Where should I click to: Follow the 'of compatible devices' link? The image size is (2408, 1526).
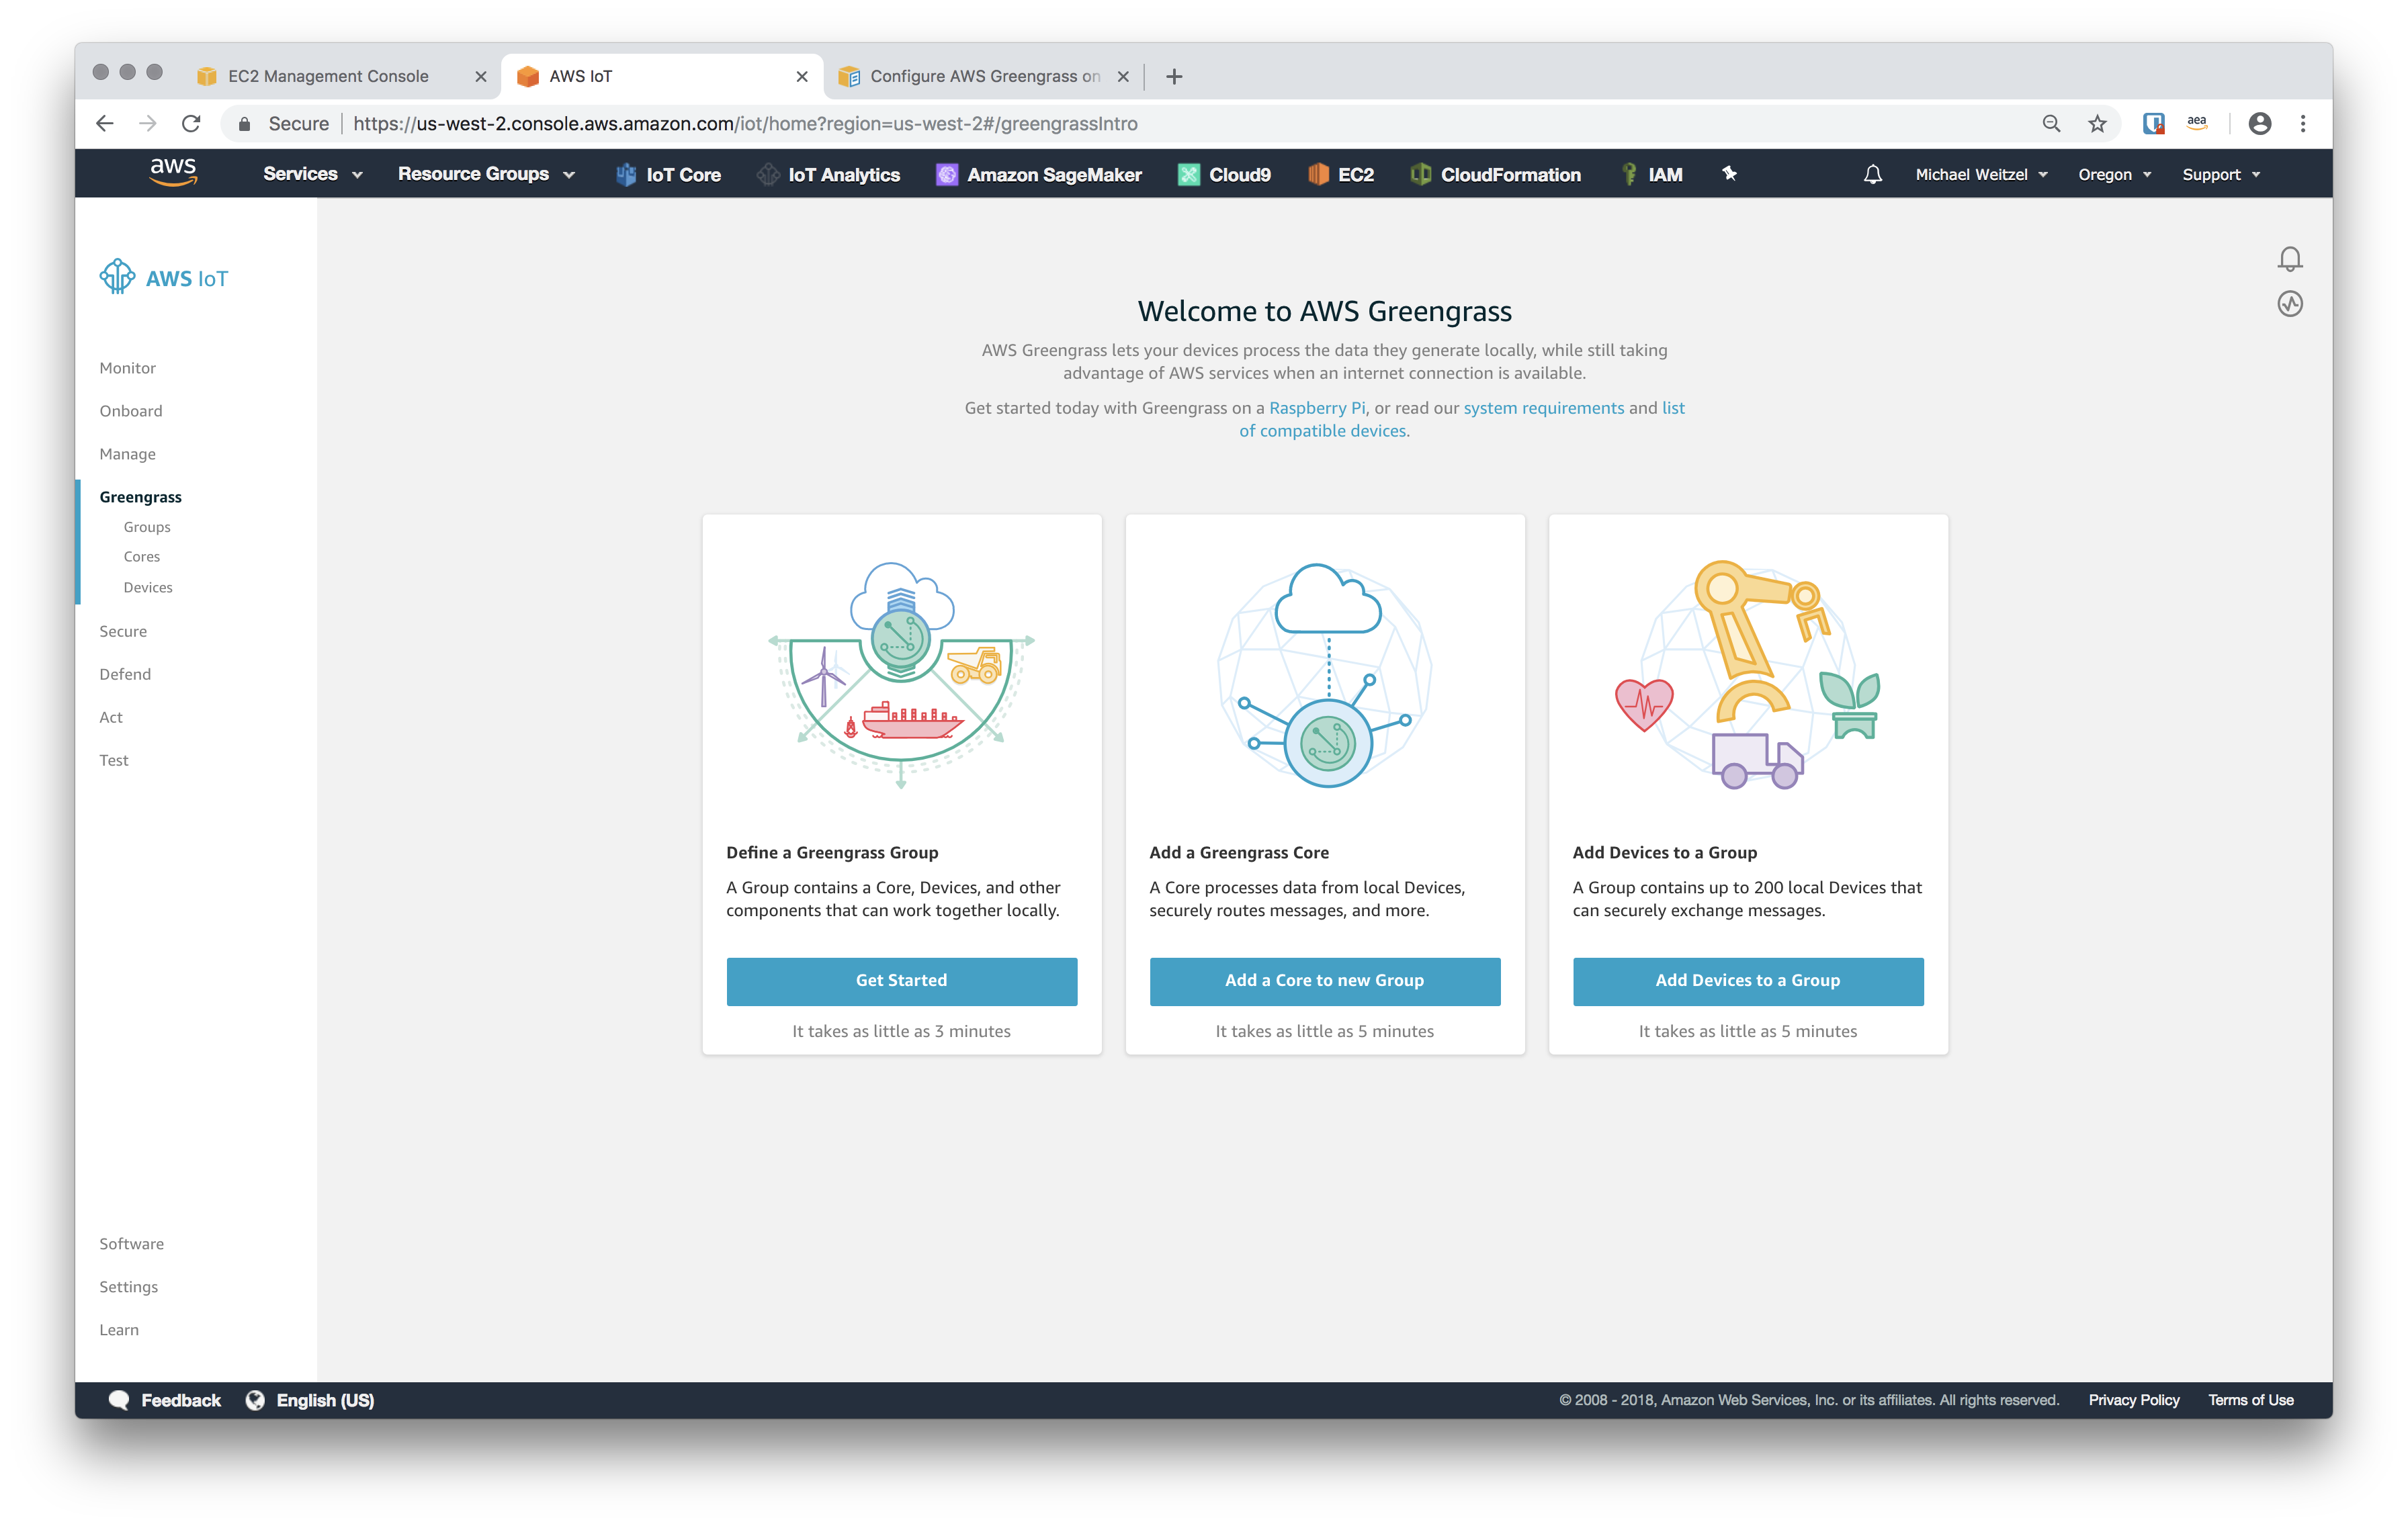pos(1322,431)
